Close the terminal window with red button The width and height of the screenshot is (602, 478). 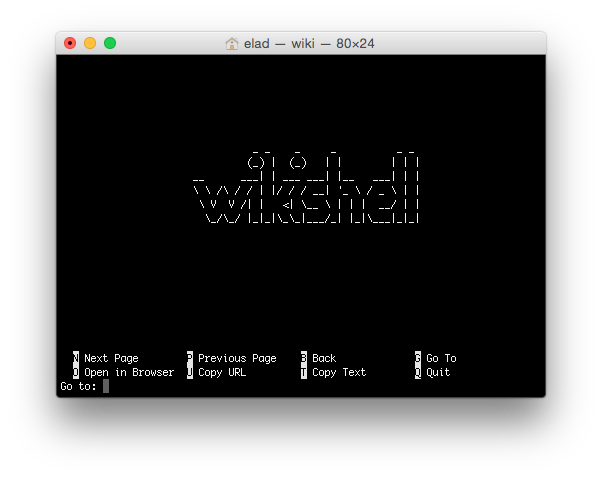70,43
